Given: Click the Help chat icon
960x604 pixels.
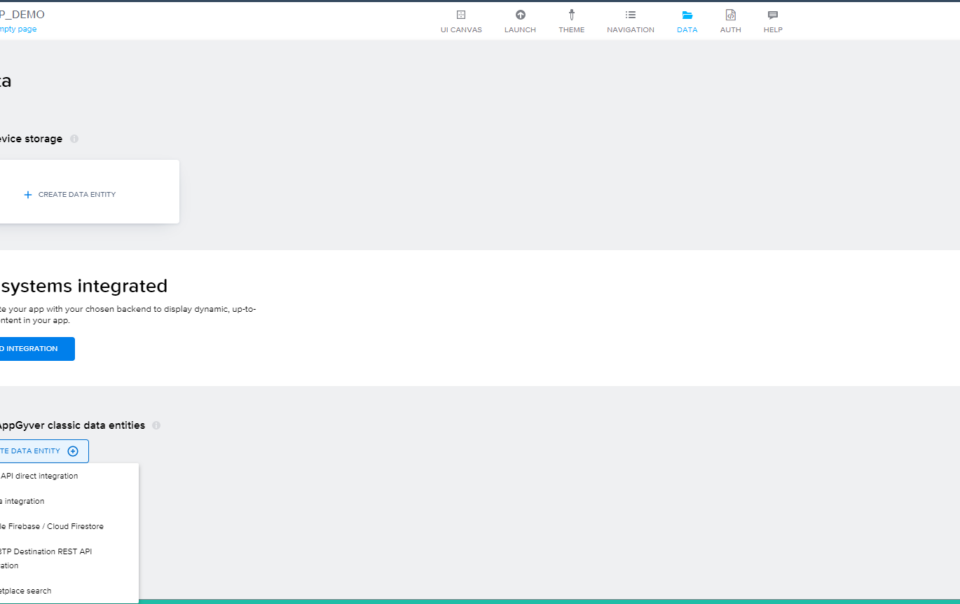Looking at the screenshot, I should (773, 15).
